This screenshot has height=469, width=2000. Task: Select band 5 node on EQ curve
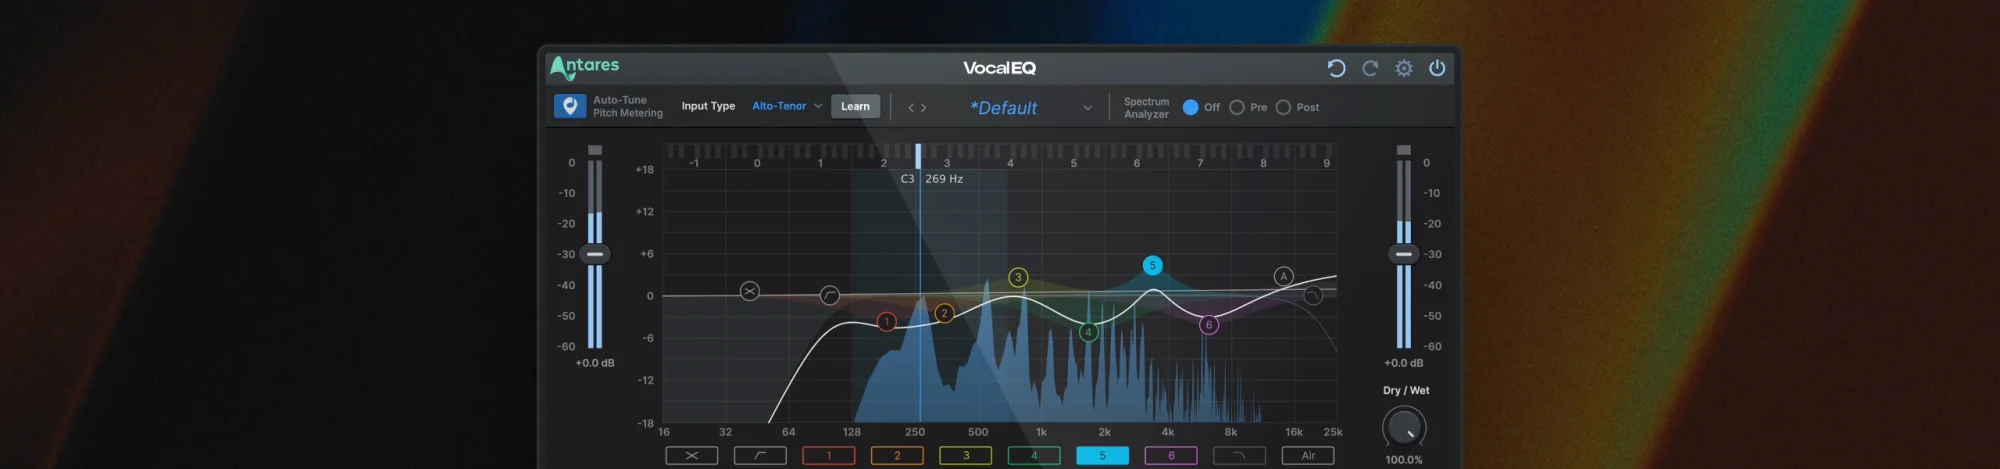(x=1153, y=265)
